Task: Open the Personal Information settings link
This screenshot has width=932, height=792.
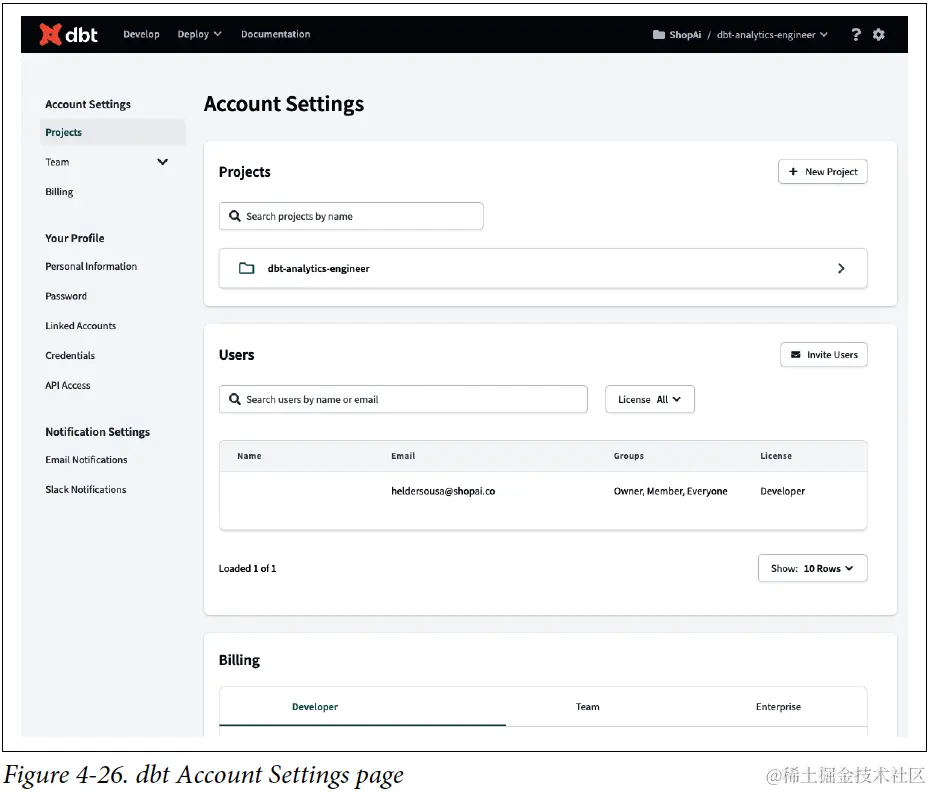Action: pyautogui.click(x=91, y=266)
